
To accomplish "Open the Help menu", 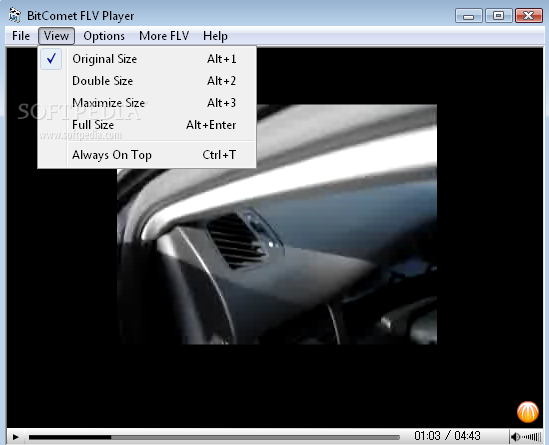I will click(215, 36).
